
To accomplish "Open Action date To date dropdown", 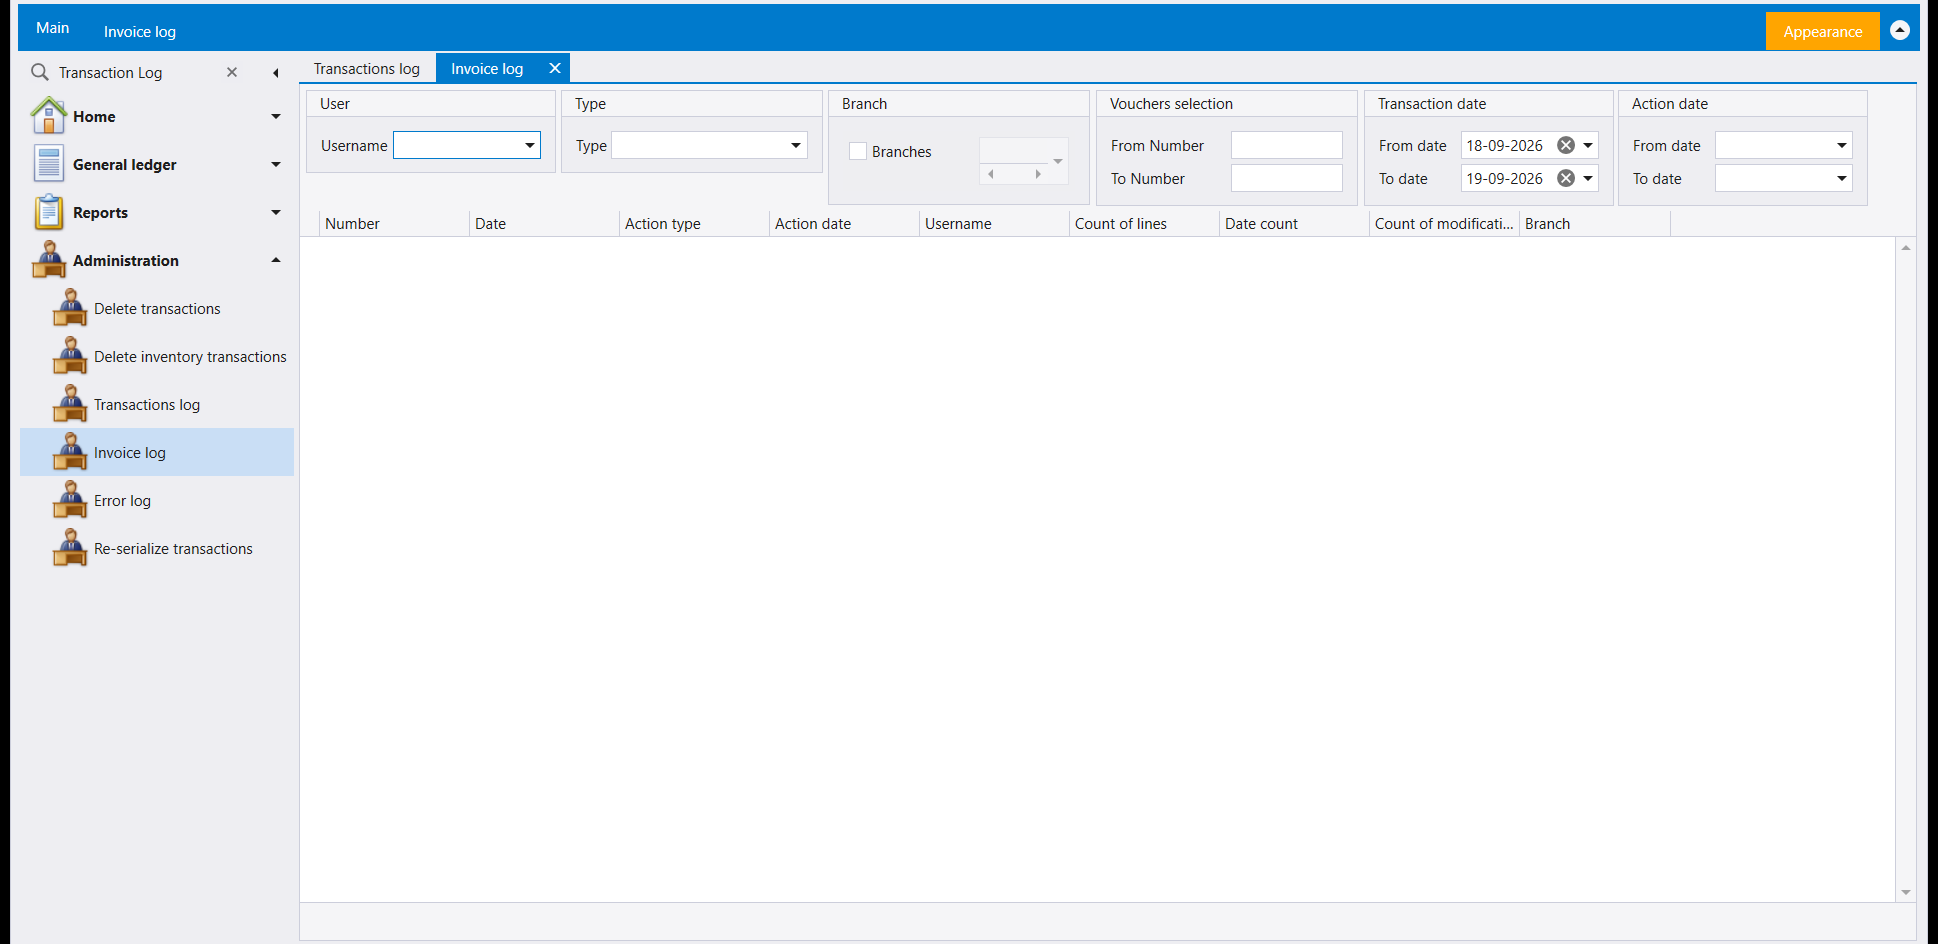I will point(1842,178).
